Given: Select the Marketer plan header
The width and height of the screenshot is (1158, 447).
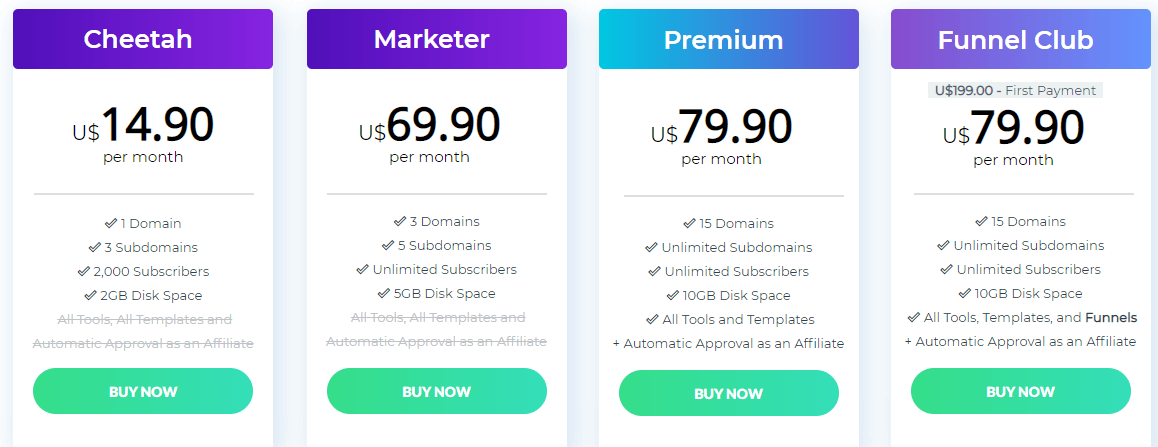Looking at the screenshot, I should [x=436, y=39].
